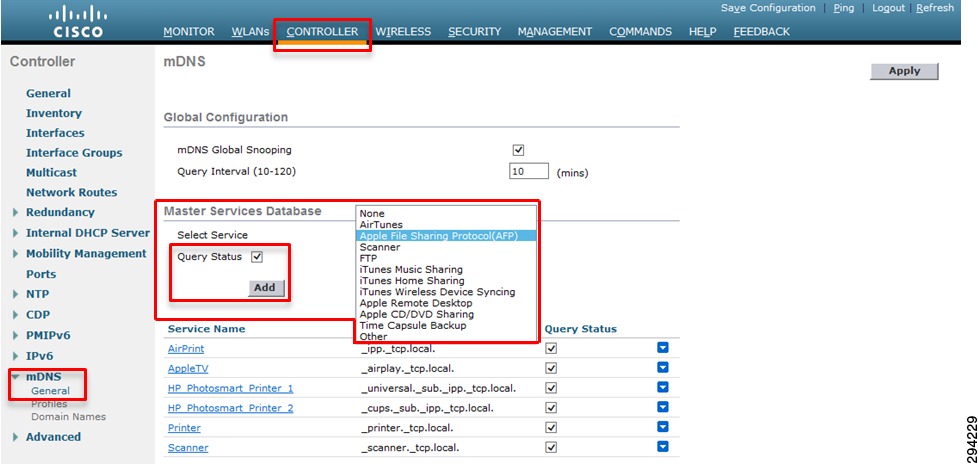Image resolution: width=978 pixels, height=464 pixels.
Task: Open HP_Photosmart_Printer_2 service link
Action: (x=231, y=408)
